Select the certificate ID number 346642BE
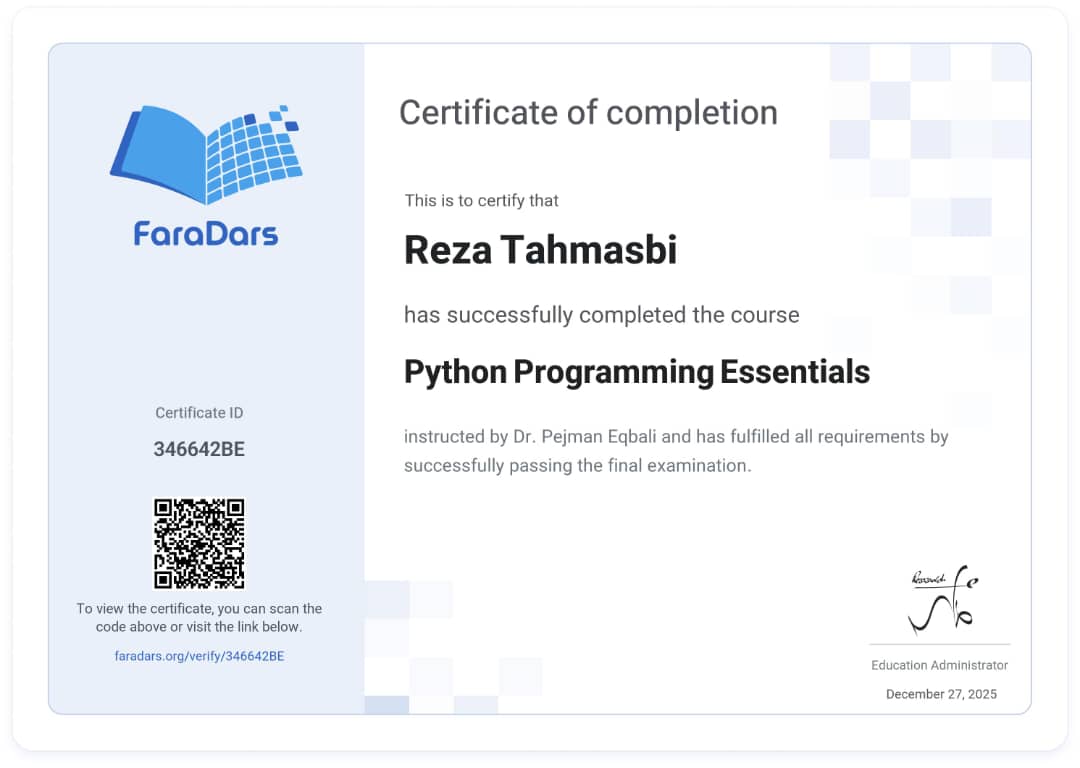Screen dimensions: 1080x768 [x=199, y=450]
